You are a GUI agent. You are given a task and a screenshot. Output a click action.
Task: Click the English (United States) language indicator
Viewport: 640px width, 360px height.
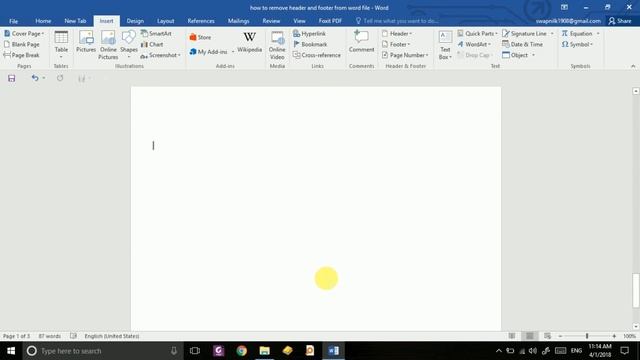111,336
